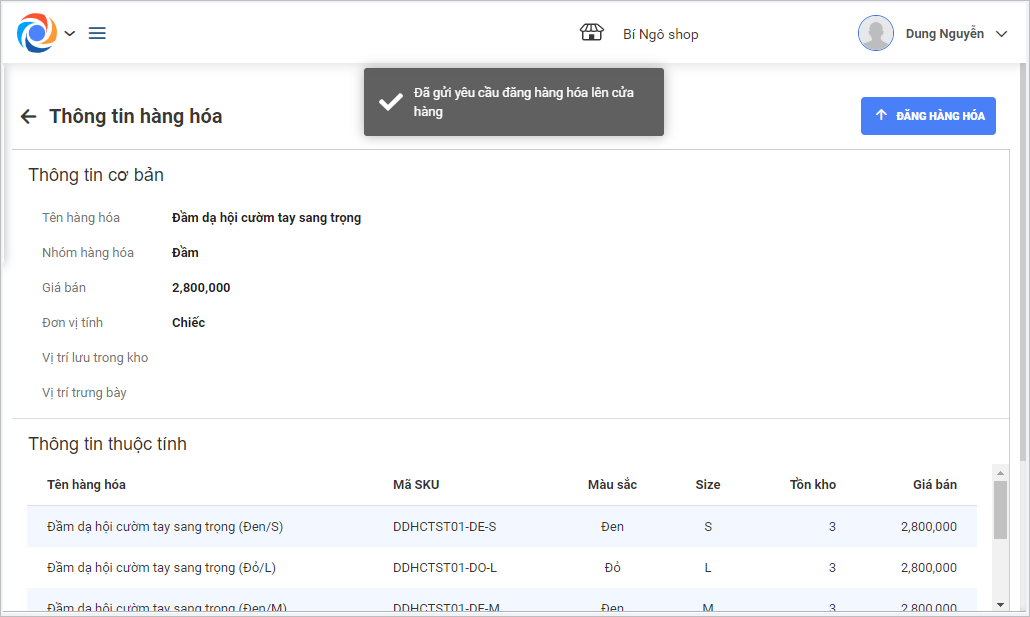1030x617 pixels.
Task: Click the user avatar picture
Action: 875,33
